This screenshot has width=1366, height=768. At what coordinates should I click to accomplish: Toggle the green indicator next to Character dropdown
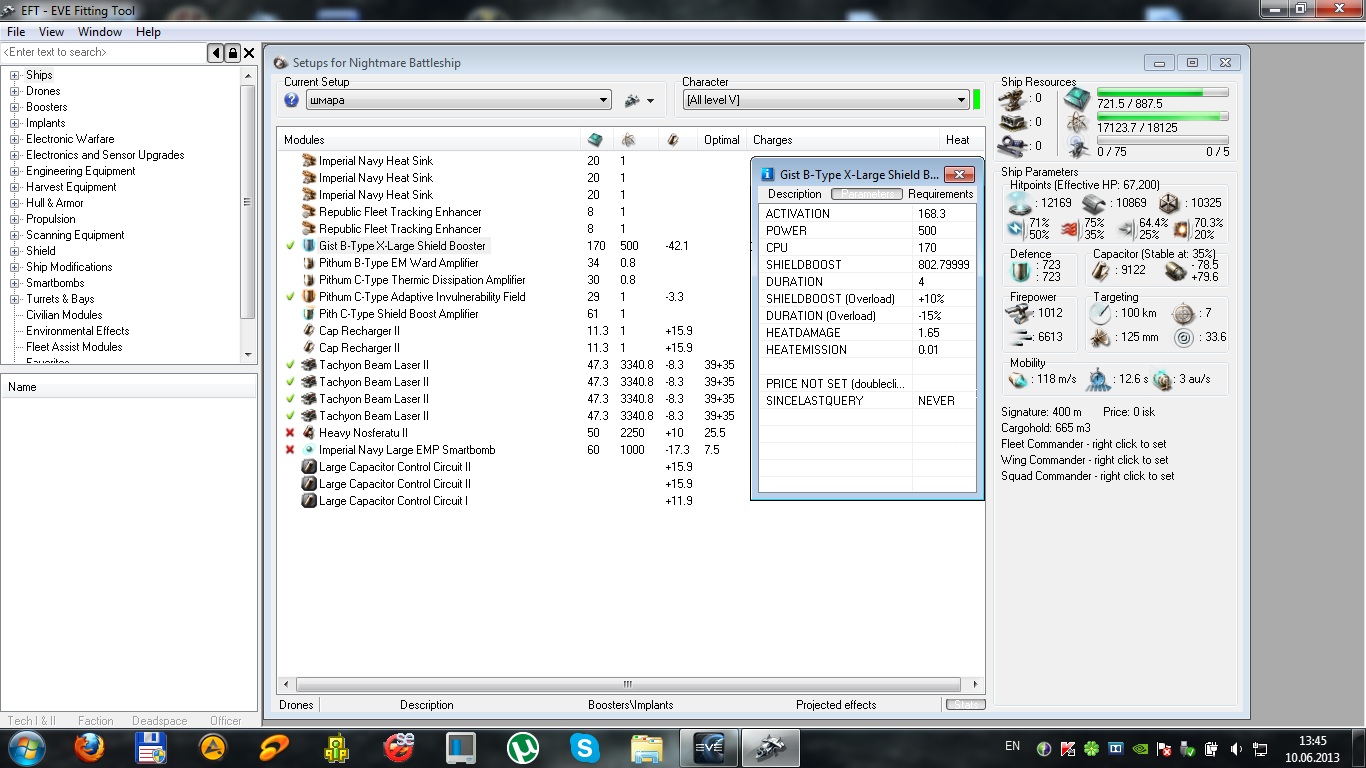976,100
